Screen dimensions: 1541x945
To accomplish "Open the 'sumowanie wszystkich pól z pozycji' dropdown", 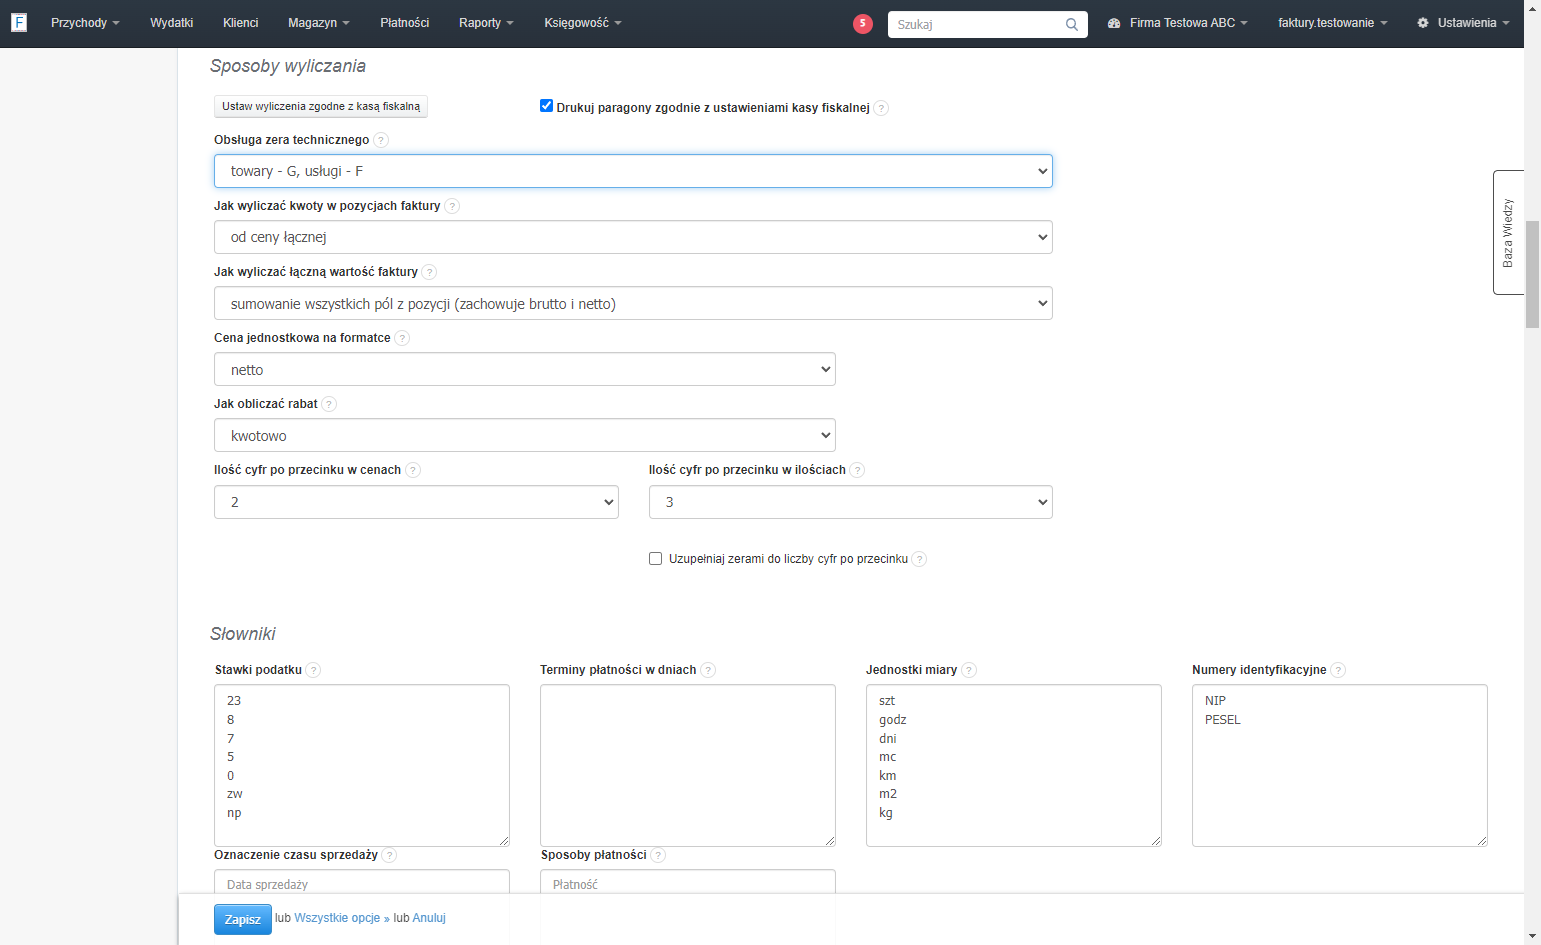I will (633, 303).
